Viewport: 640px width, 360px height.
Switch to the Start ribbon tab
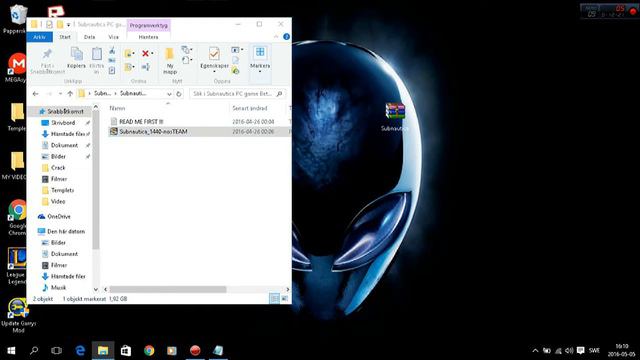(65, 37)
